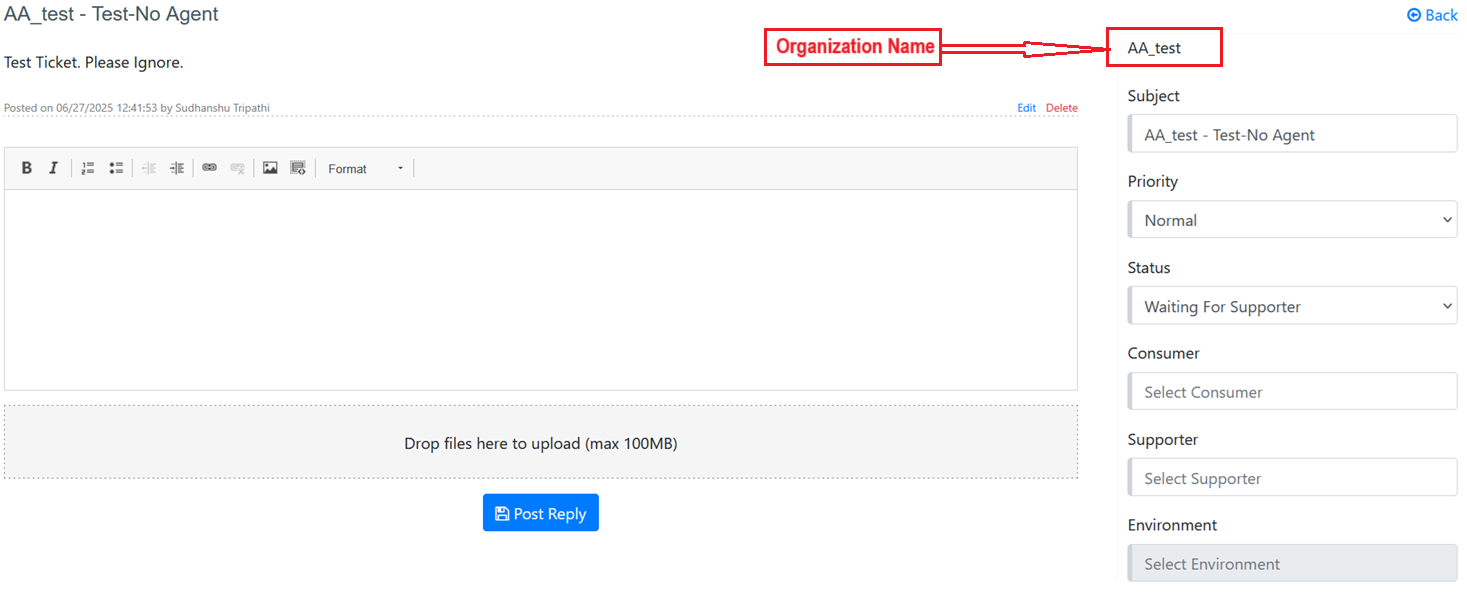
Task: Insert a bulleted list
Action: point(116,168)
